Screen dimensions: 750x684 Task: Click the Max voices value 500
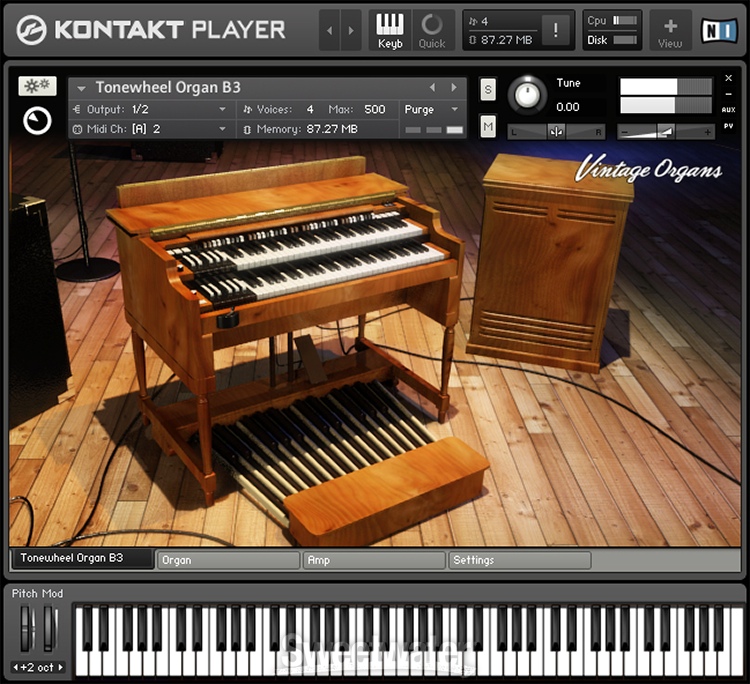[375, 110]
